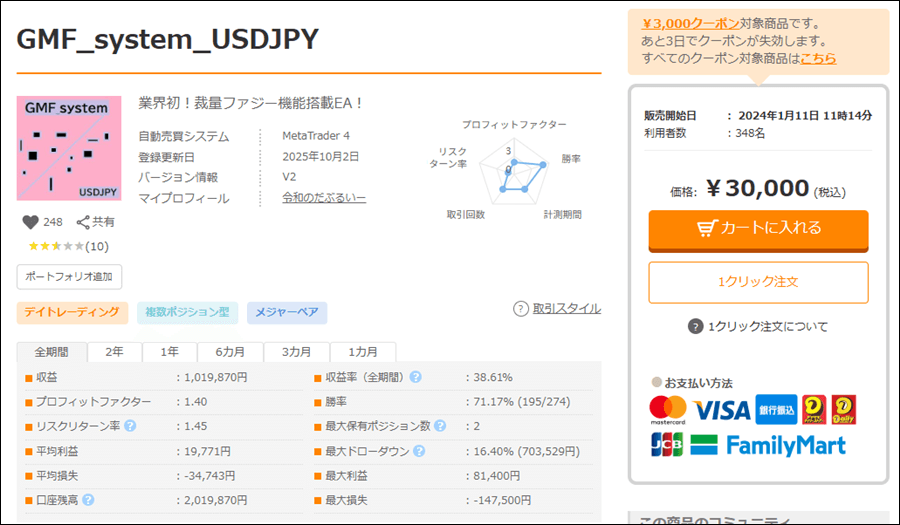Switch to the 1カ月 period tab
This screenshot has height=525, width=900.
[x=363, y=352]
